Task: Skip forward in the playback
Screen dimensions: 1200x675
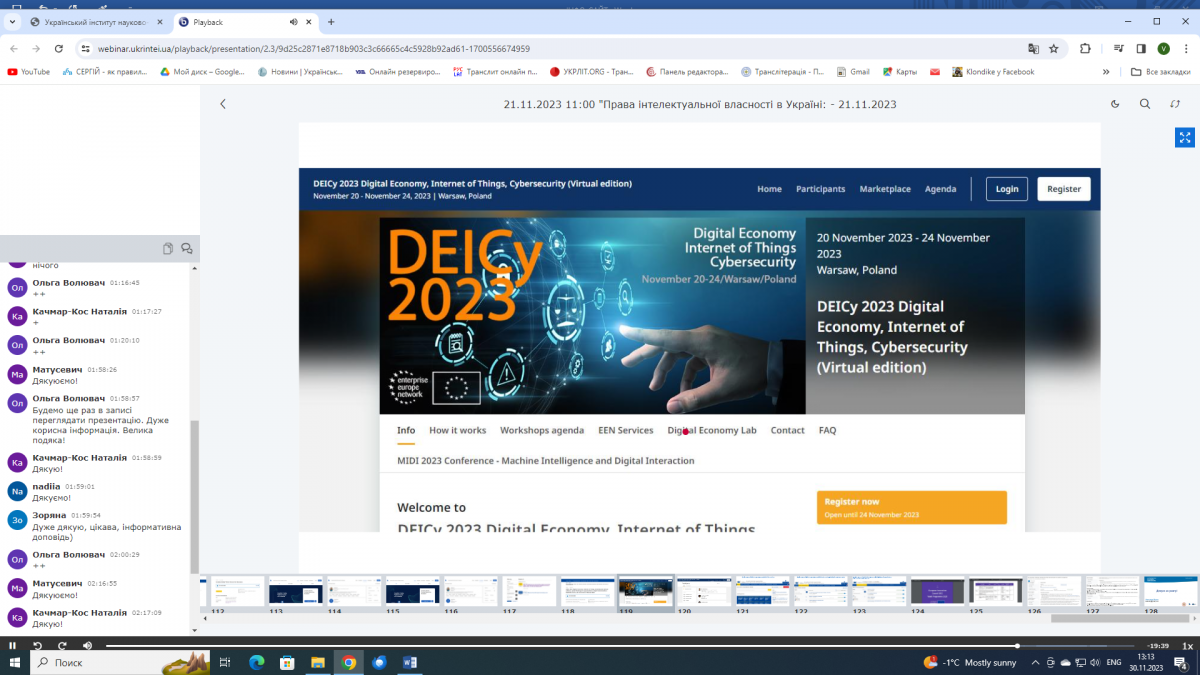Action: 62,646
